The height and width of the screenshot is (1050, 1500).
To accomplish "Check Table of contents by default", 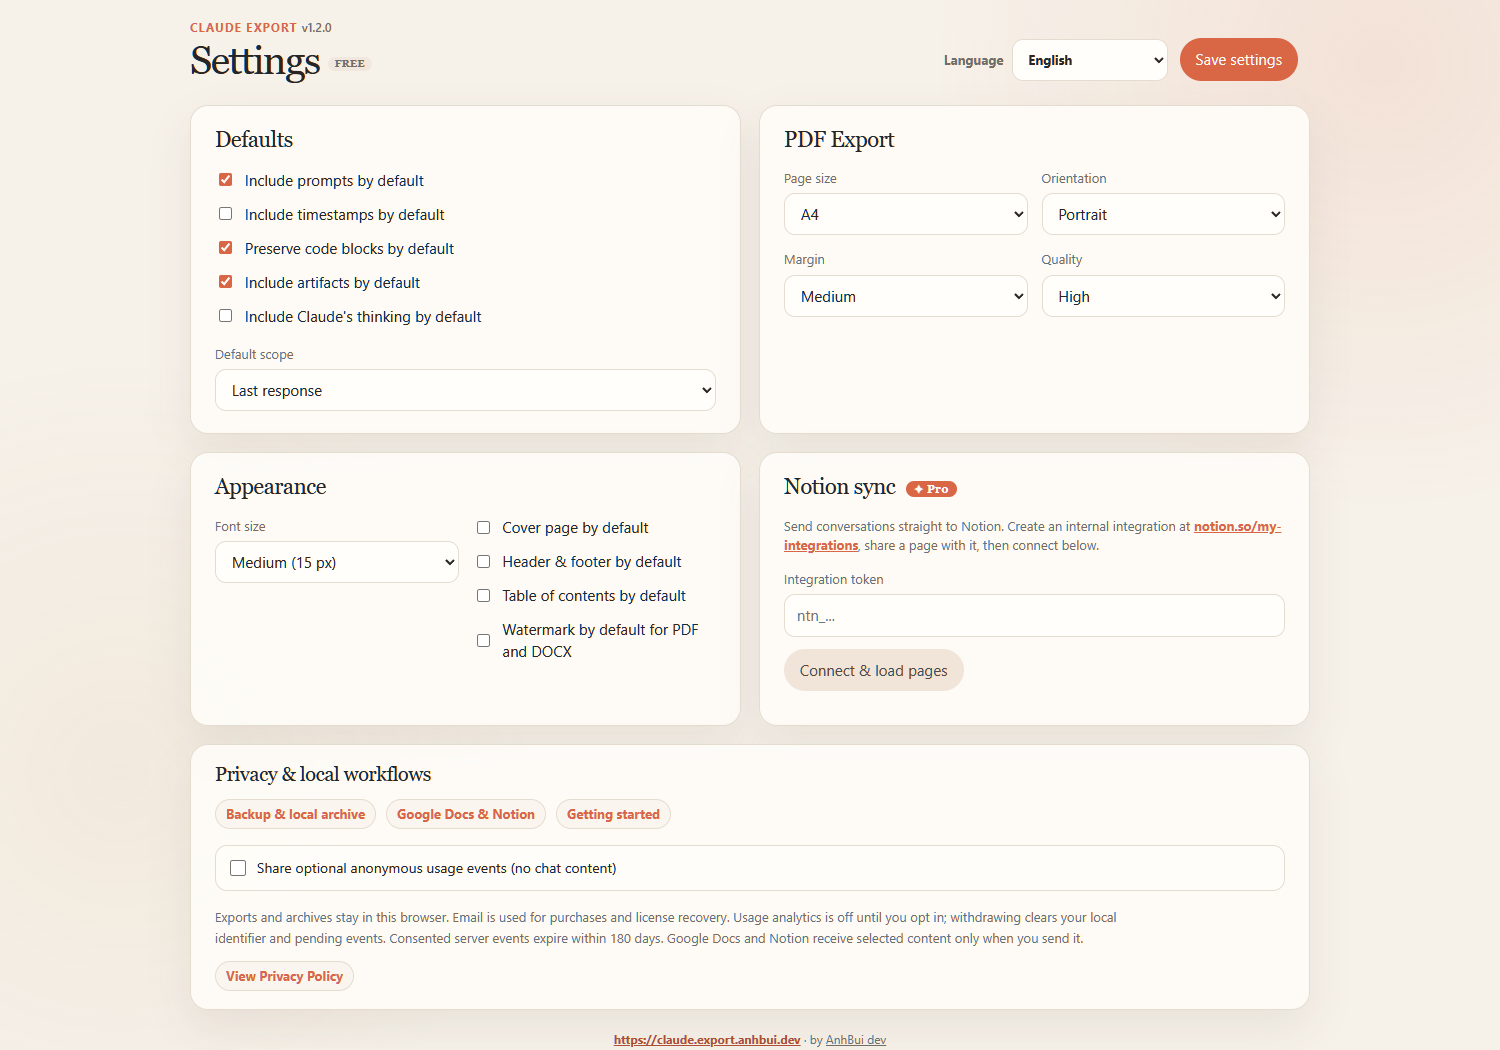I will pyautogui.click(x=483, y=595).
